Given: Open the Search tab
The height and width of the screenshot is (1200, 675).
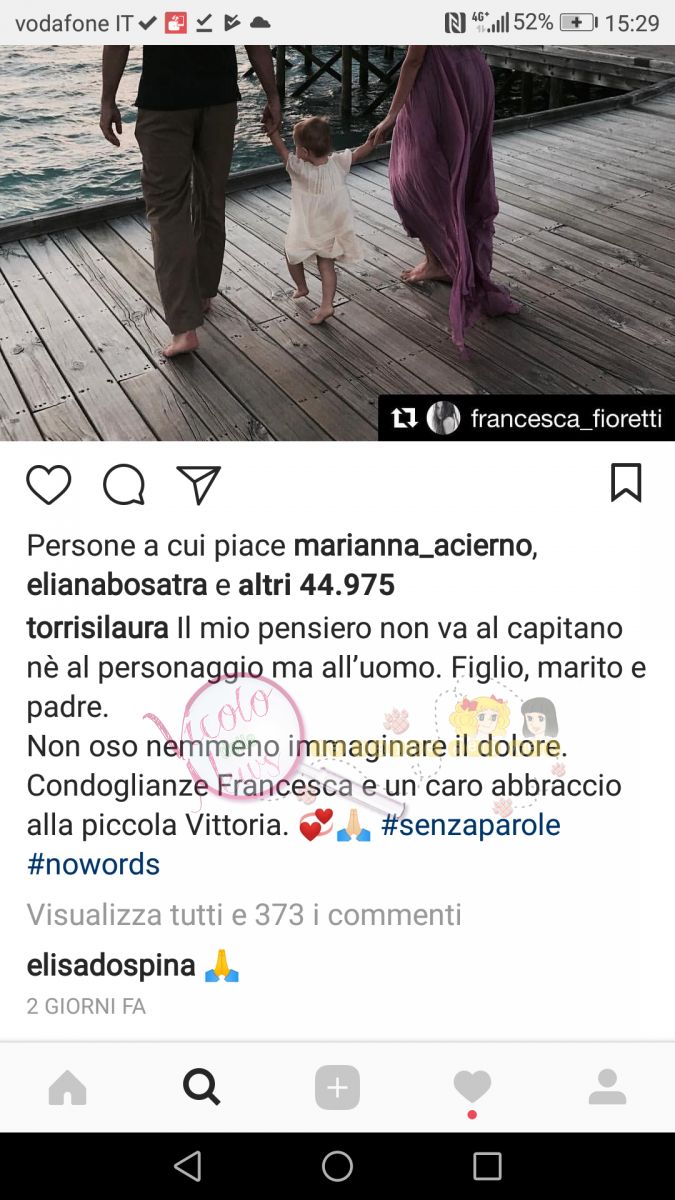Looking at the screenshot, I should (202, 1086).
